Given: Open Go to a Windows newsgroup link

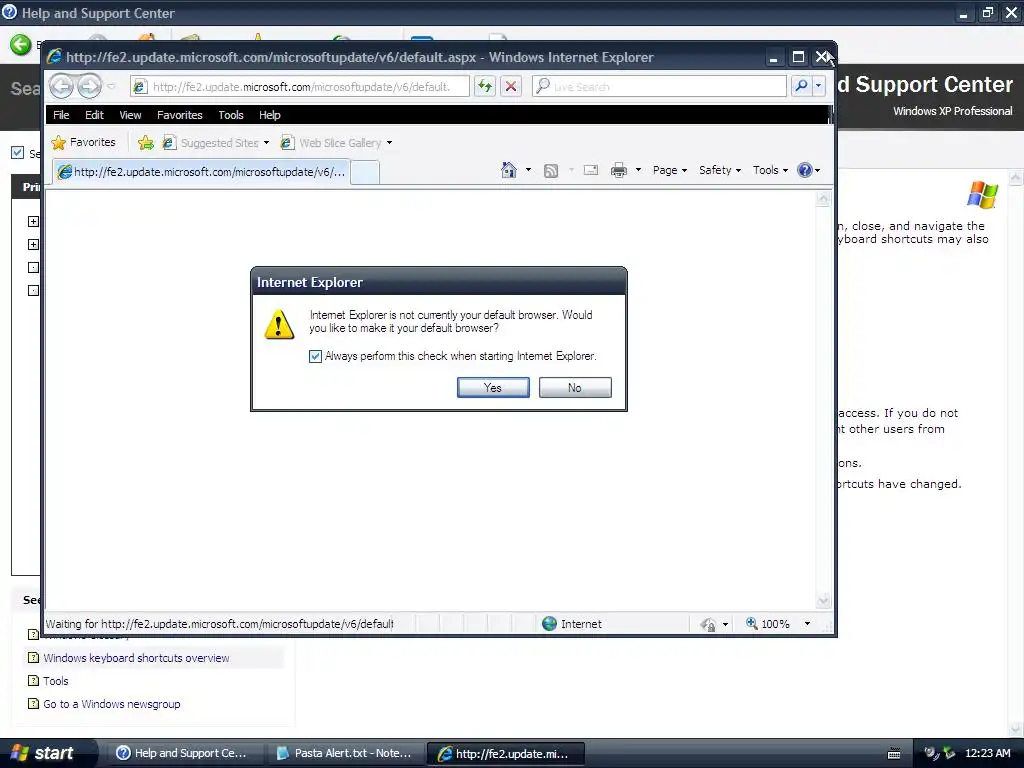Looking at the screenshot, I should 112,704.
